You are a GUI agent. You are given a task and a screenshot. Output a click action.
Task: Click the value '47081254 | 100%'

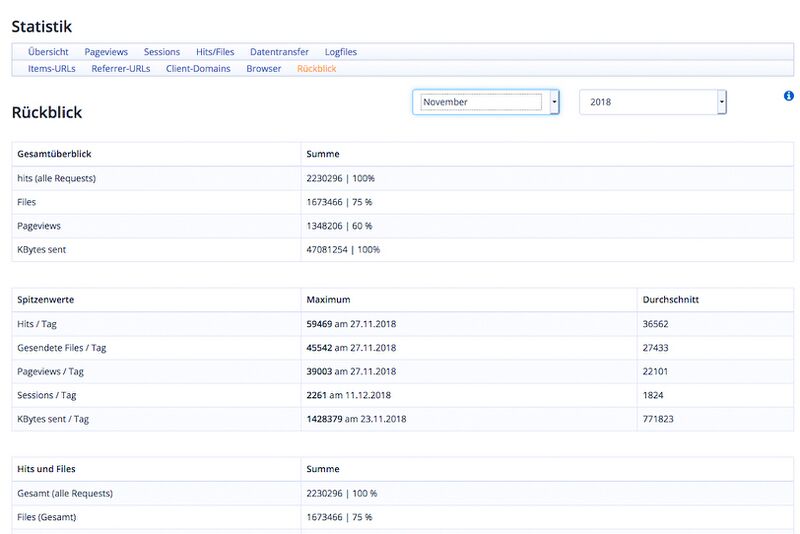343,249
